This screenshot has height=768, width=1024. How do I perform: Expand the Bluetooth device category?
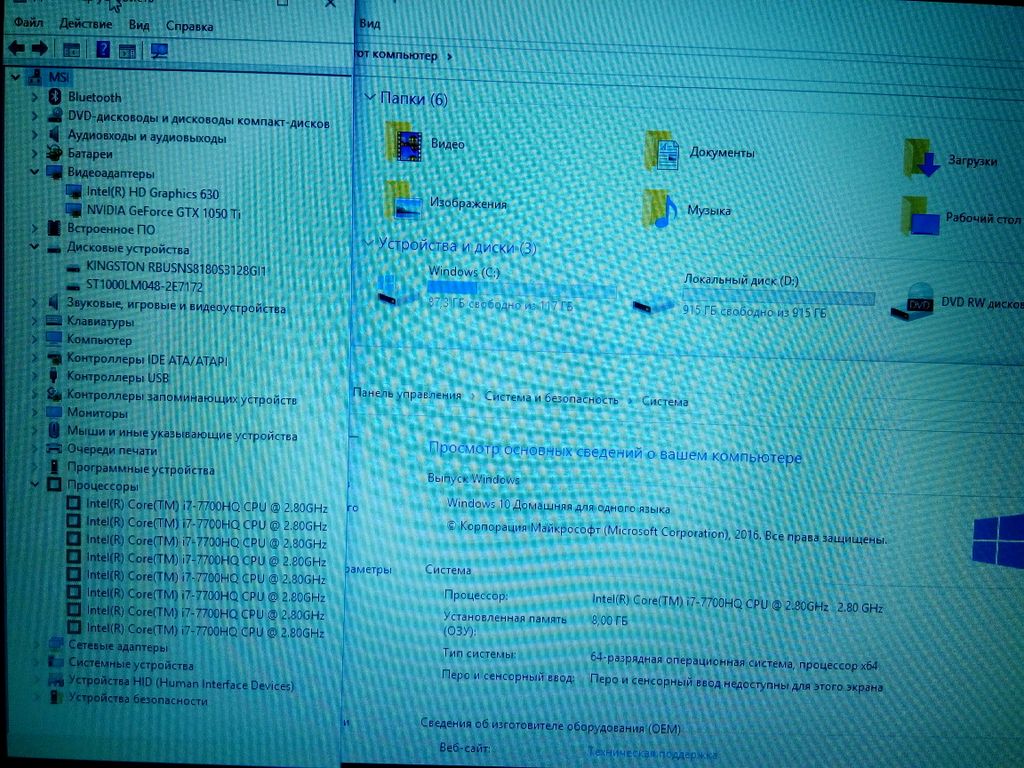click(x=35, y=97)
